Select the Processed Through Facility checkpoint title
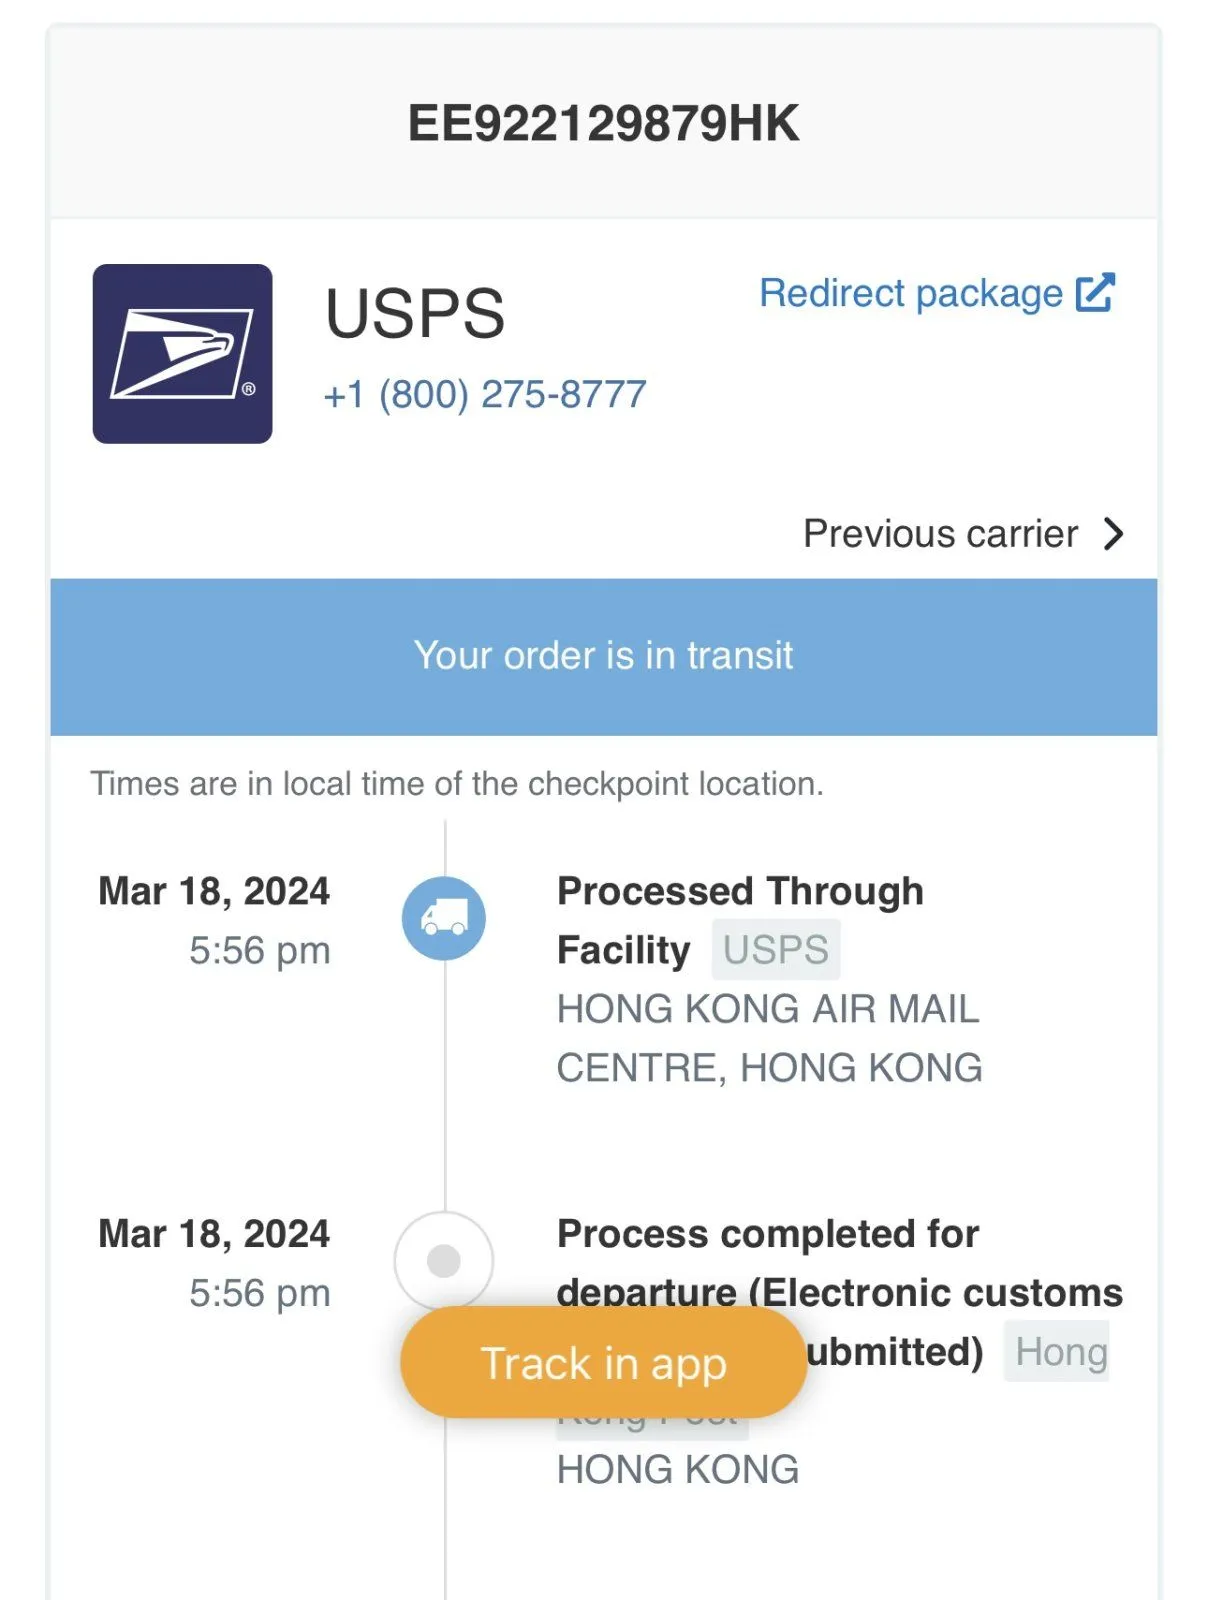Image resolution: width=1208 pixels, height=1600 pixels. click(x=740, y=920)
